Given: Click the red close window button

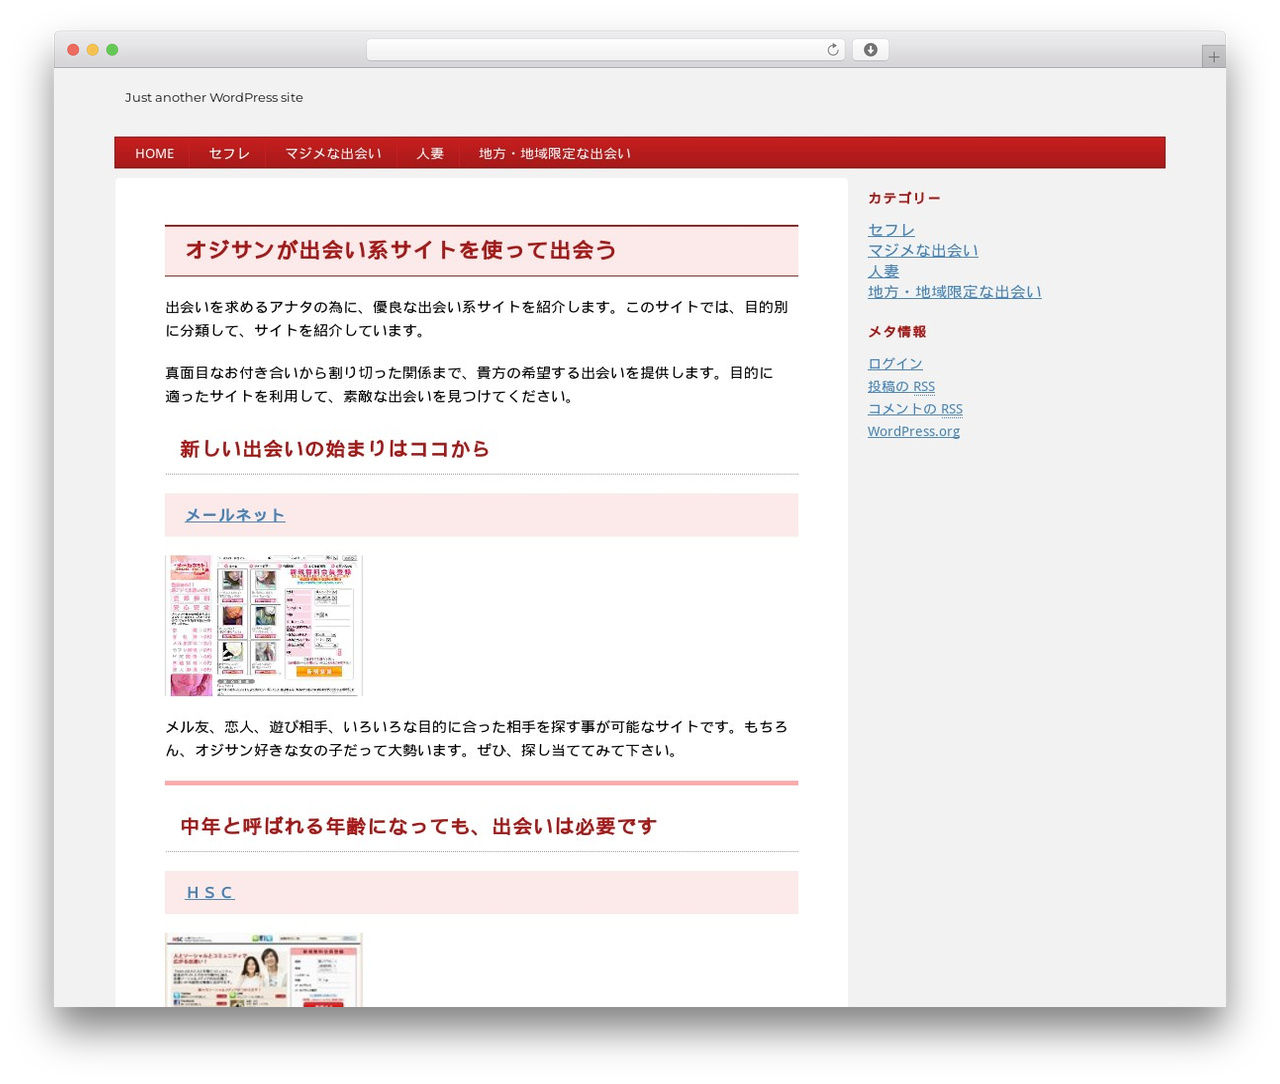Looking at the screenshot, I should point(73,50).
